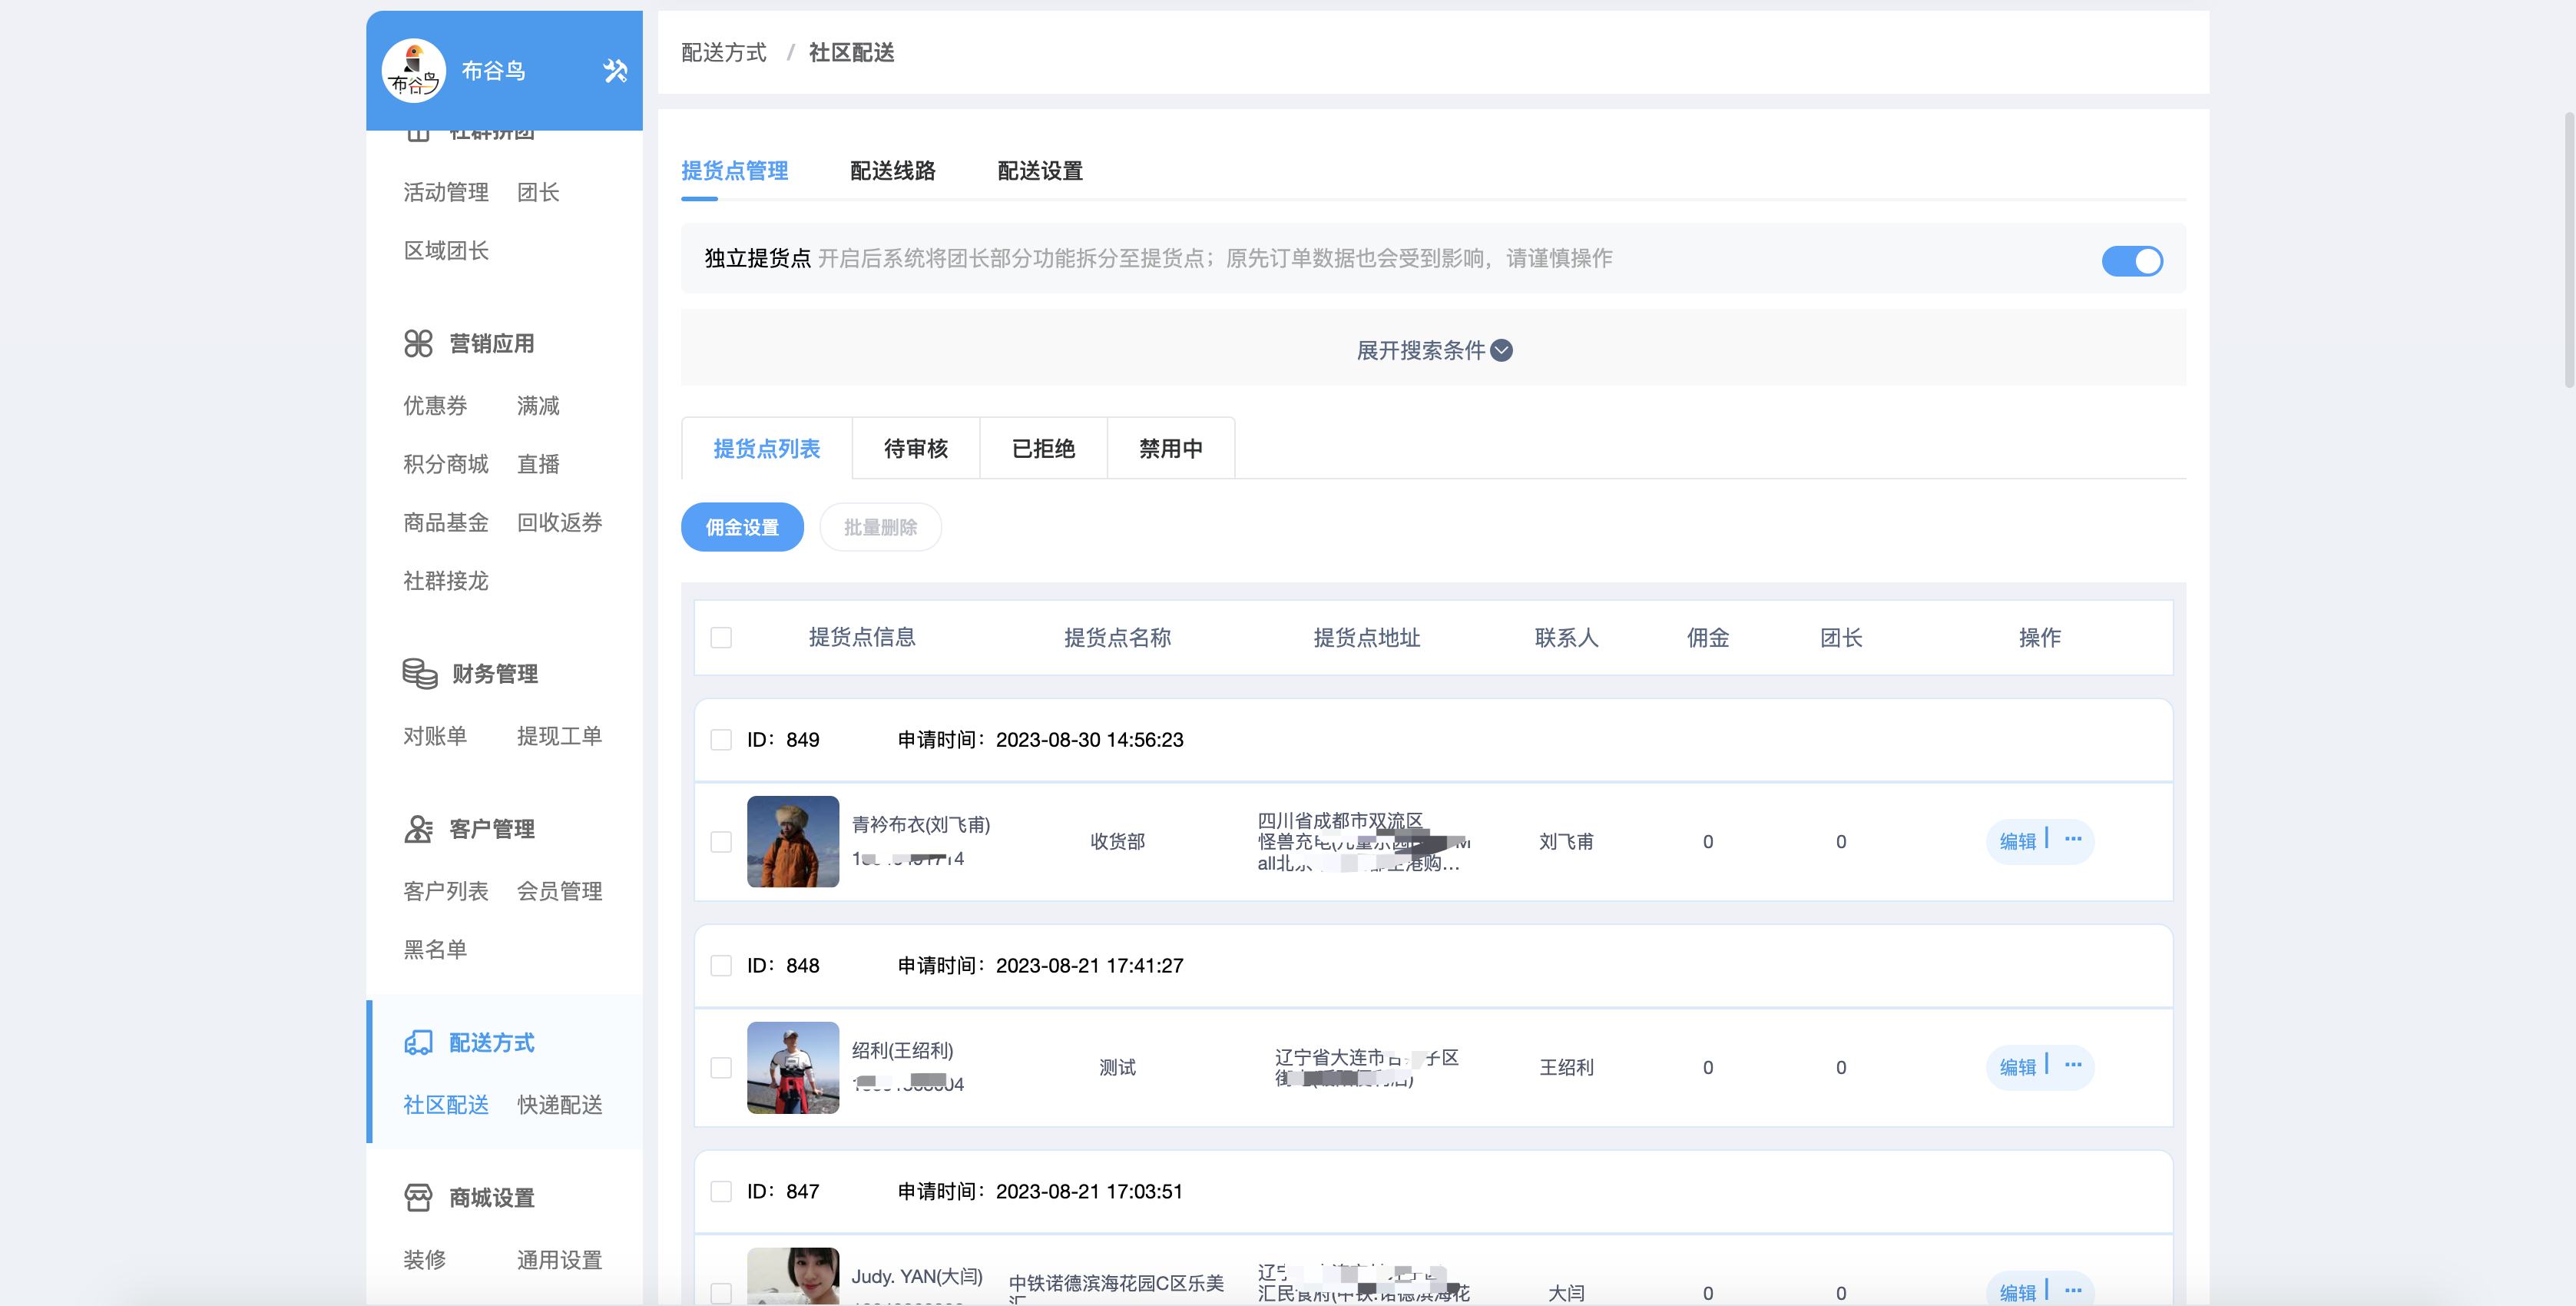Click the 王绍利 avatar photo
Viewport: 2576px width, 1306px height.
pos(793,1068)
